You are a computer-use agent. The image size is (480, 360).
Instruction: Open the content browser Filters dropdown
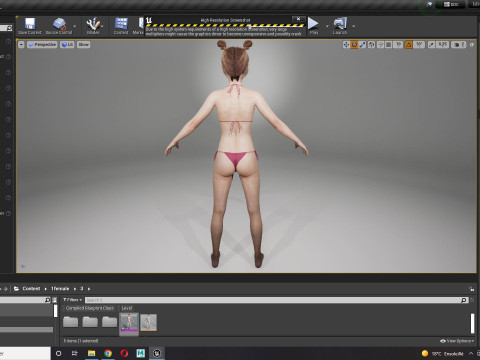point(72,300)
